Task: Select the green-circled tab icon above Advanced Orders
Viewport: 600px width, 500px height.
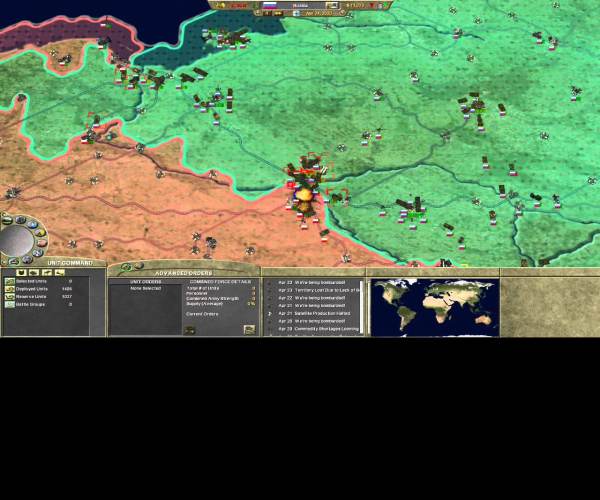Action: click(x=127, y=267)
